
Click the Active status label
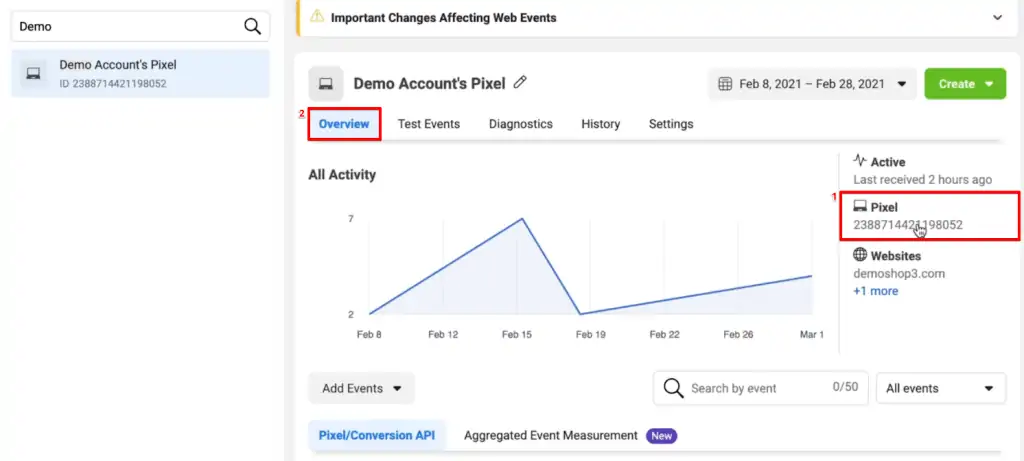[888, 162]
